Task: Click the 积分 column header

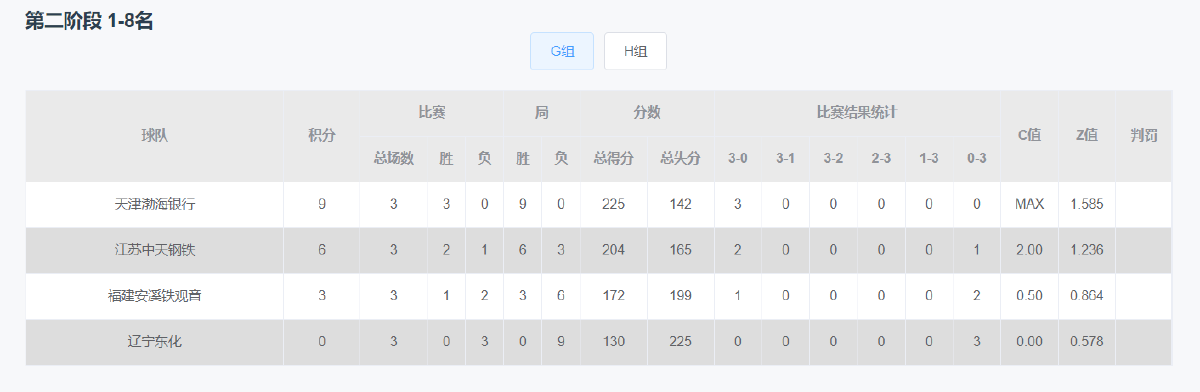Action: point(322,136)
